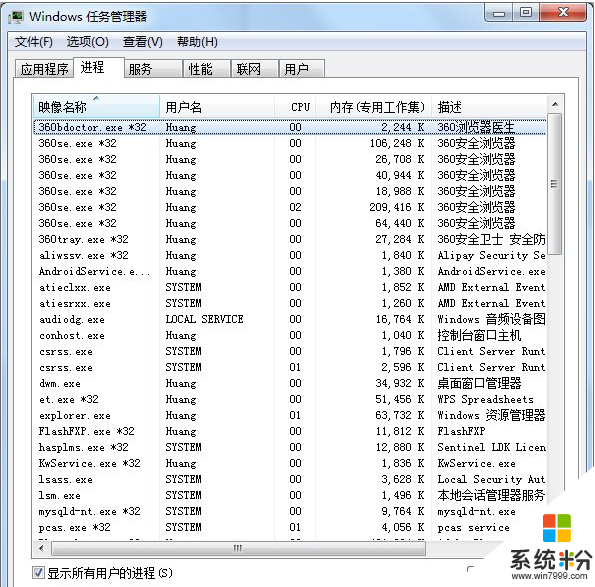Select 360se.exe row using 26,708 K

tap(290, 159)
